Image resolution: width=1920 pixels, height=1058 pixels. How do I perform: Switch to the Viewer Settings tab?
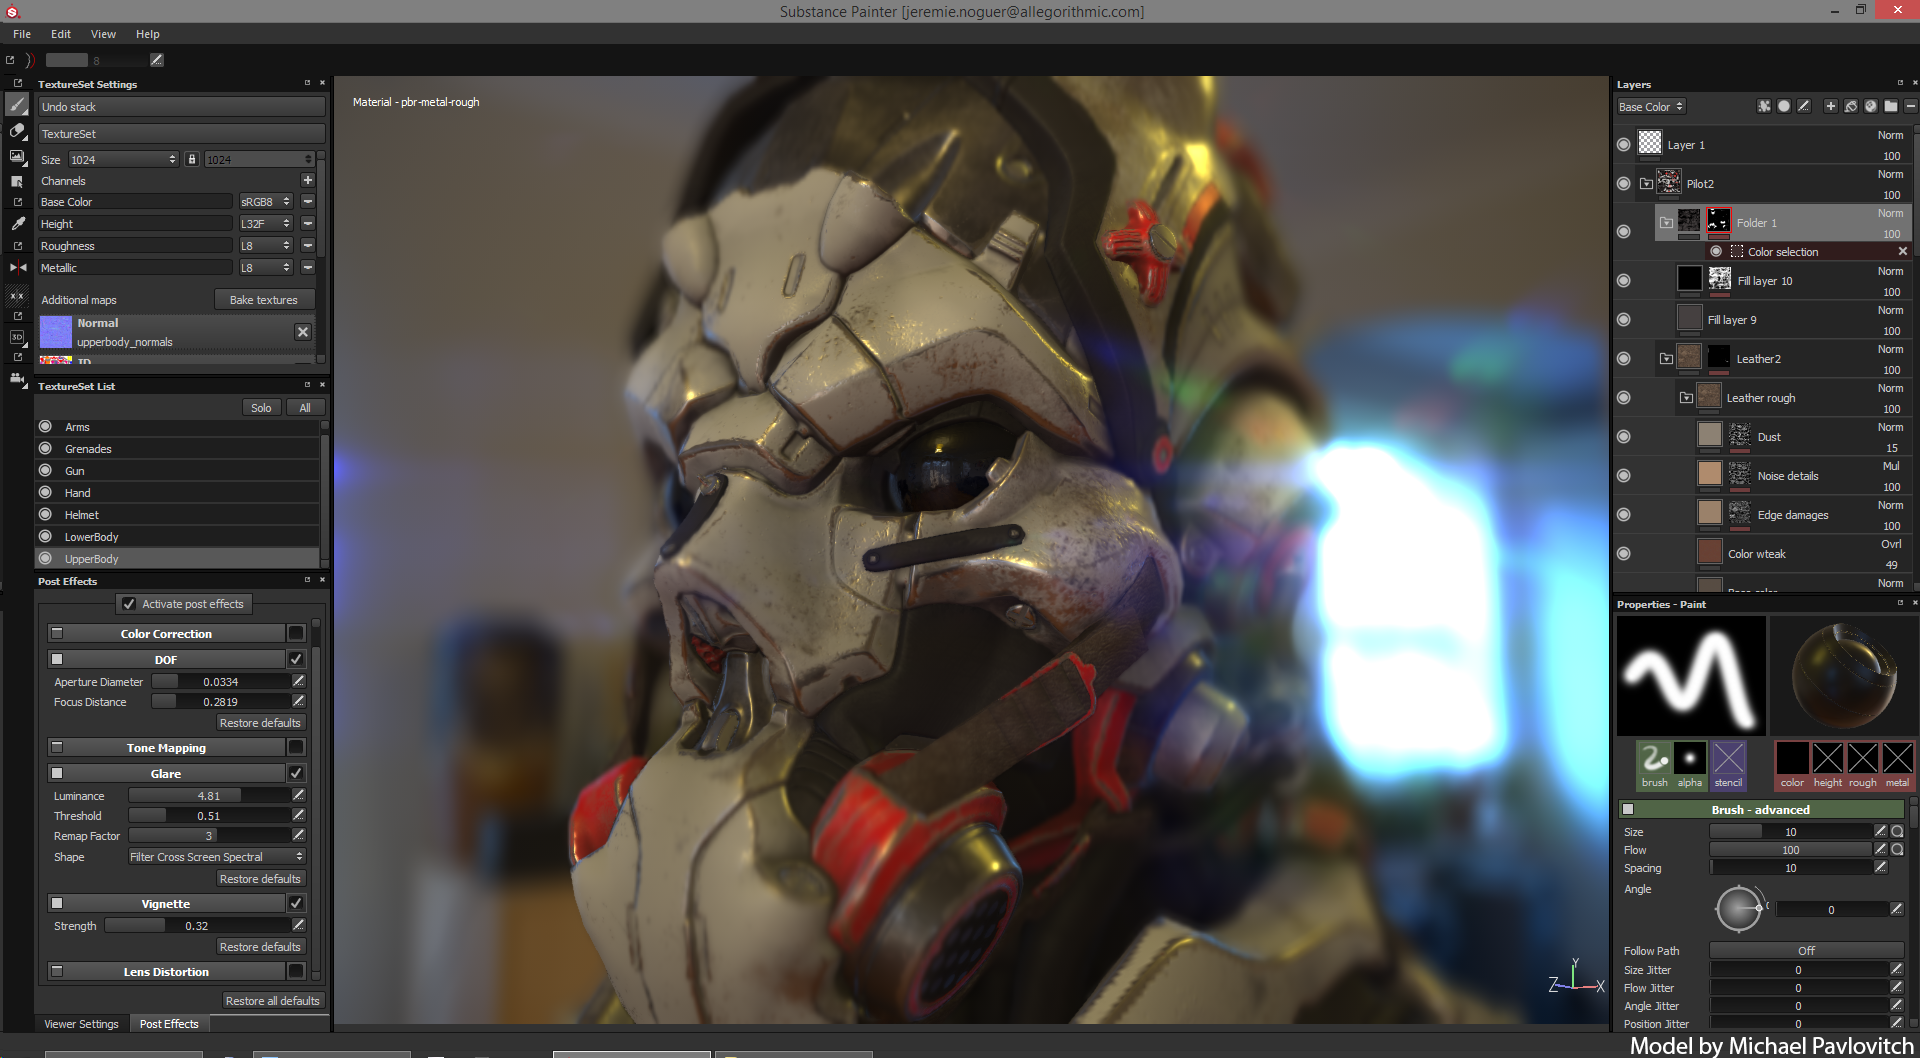click(x=81, y=1023)
